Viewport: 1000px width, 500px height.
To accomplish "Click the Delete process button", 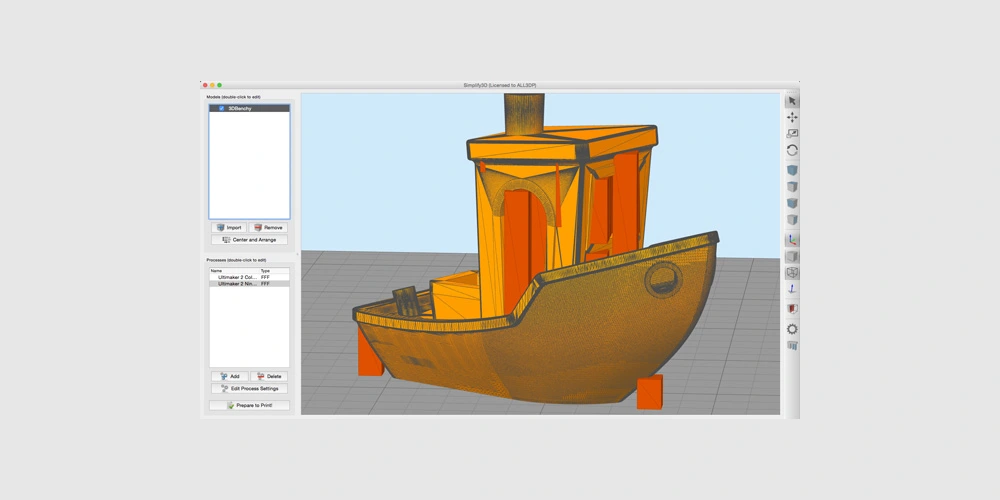I will pos(269,376).
